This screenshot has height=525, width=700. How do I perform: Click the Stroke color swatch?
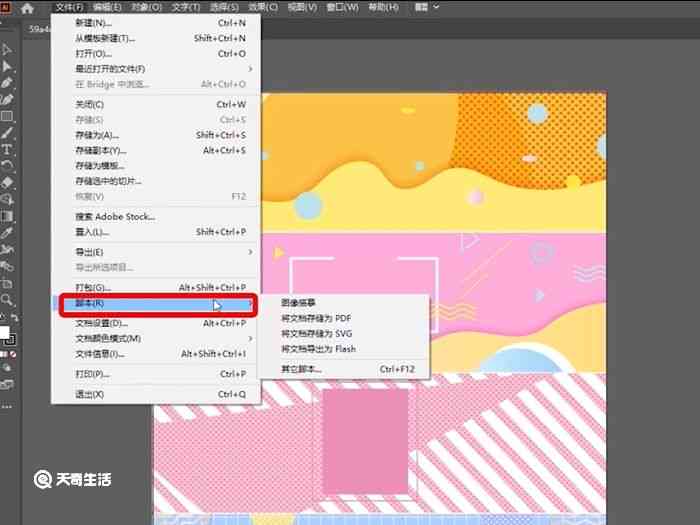pyautogui.click(x=11, y=340)
